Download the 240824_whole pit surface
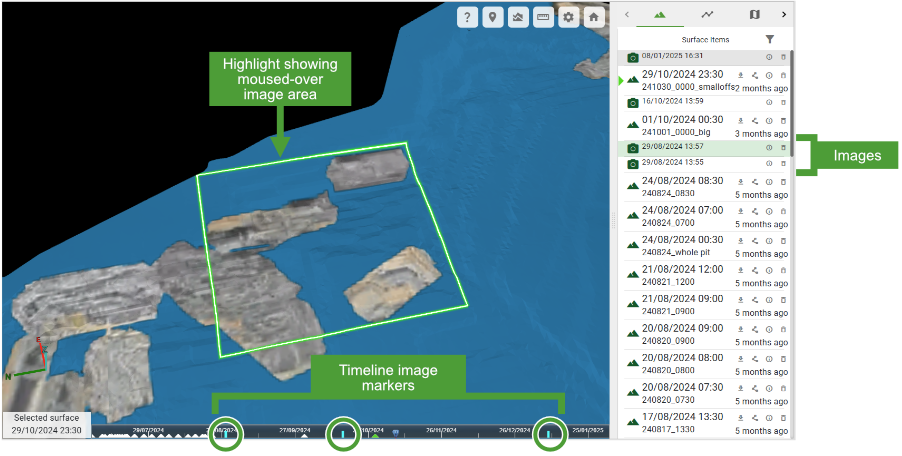The width and height of the screenshot is (902, 456). [x=741, y=241]
